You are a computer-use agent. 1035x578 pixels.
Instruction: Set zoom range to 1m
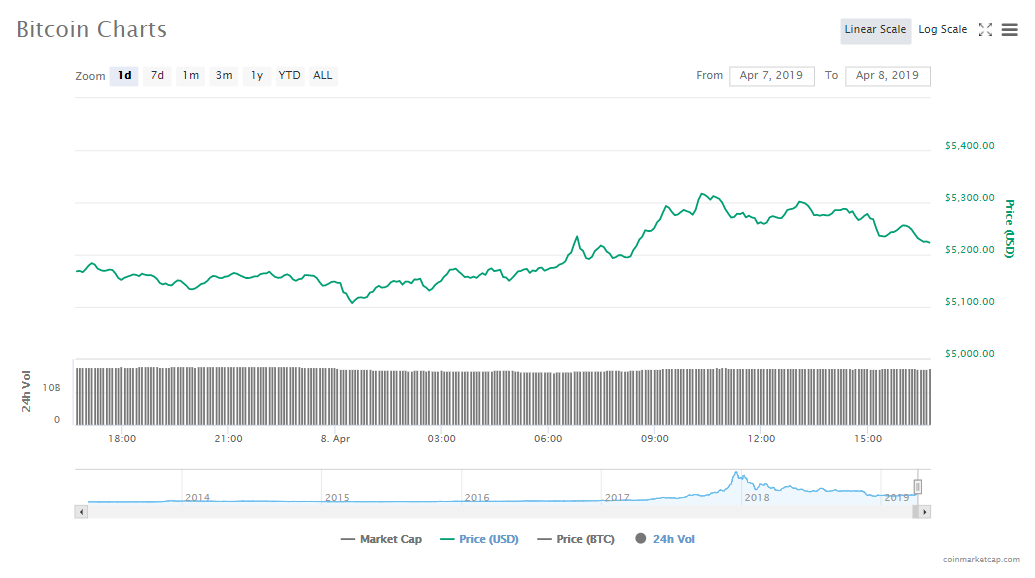coord(190,76)
